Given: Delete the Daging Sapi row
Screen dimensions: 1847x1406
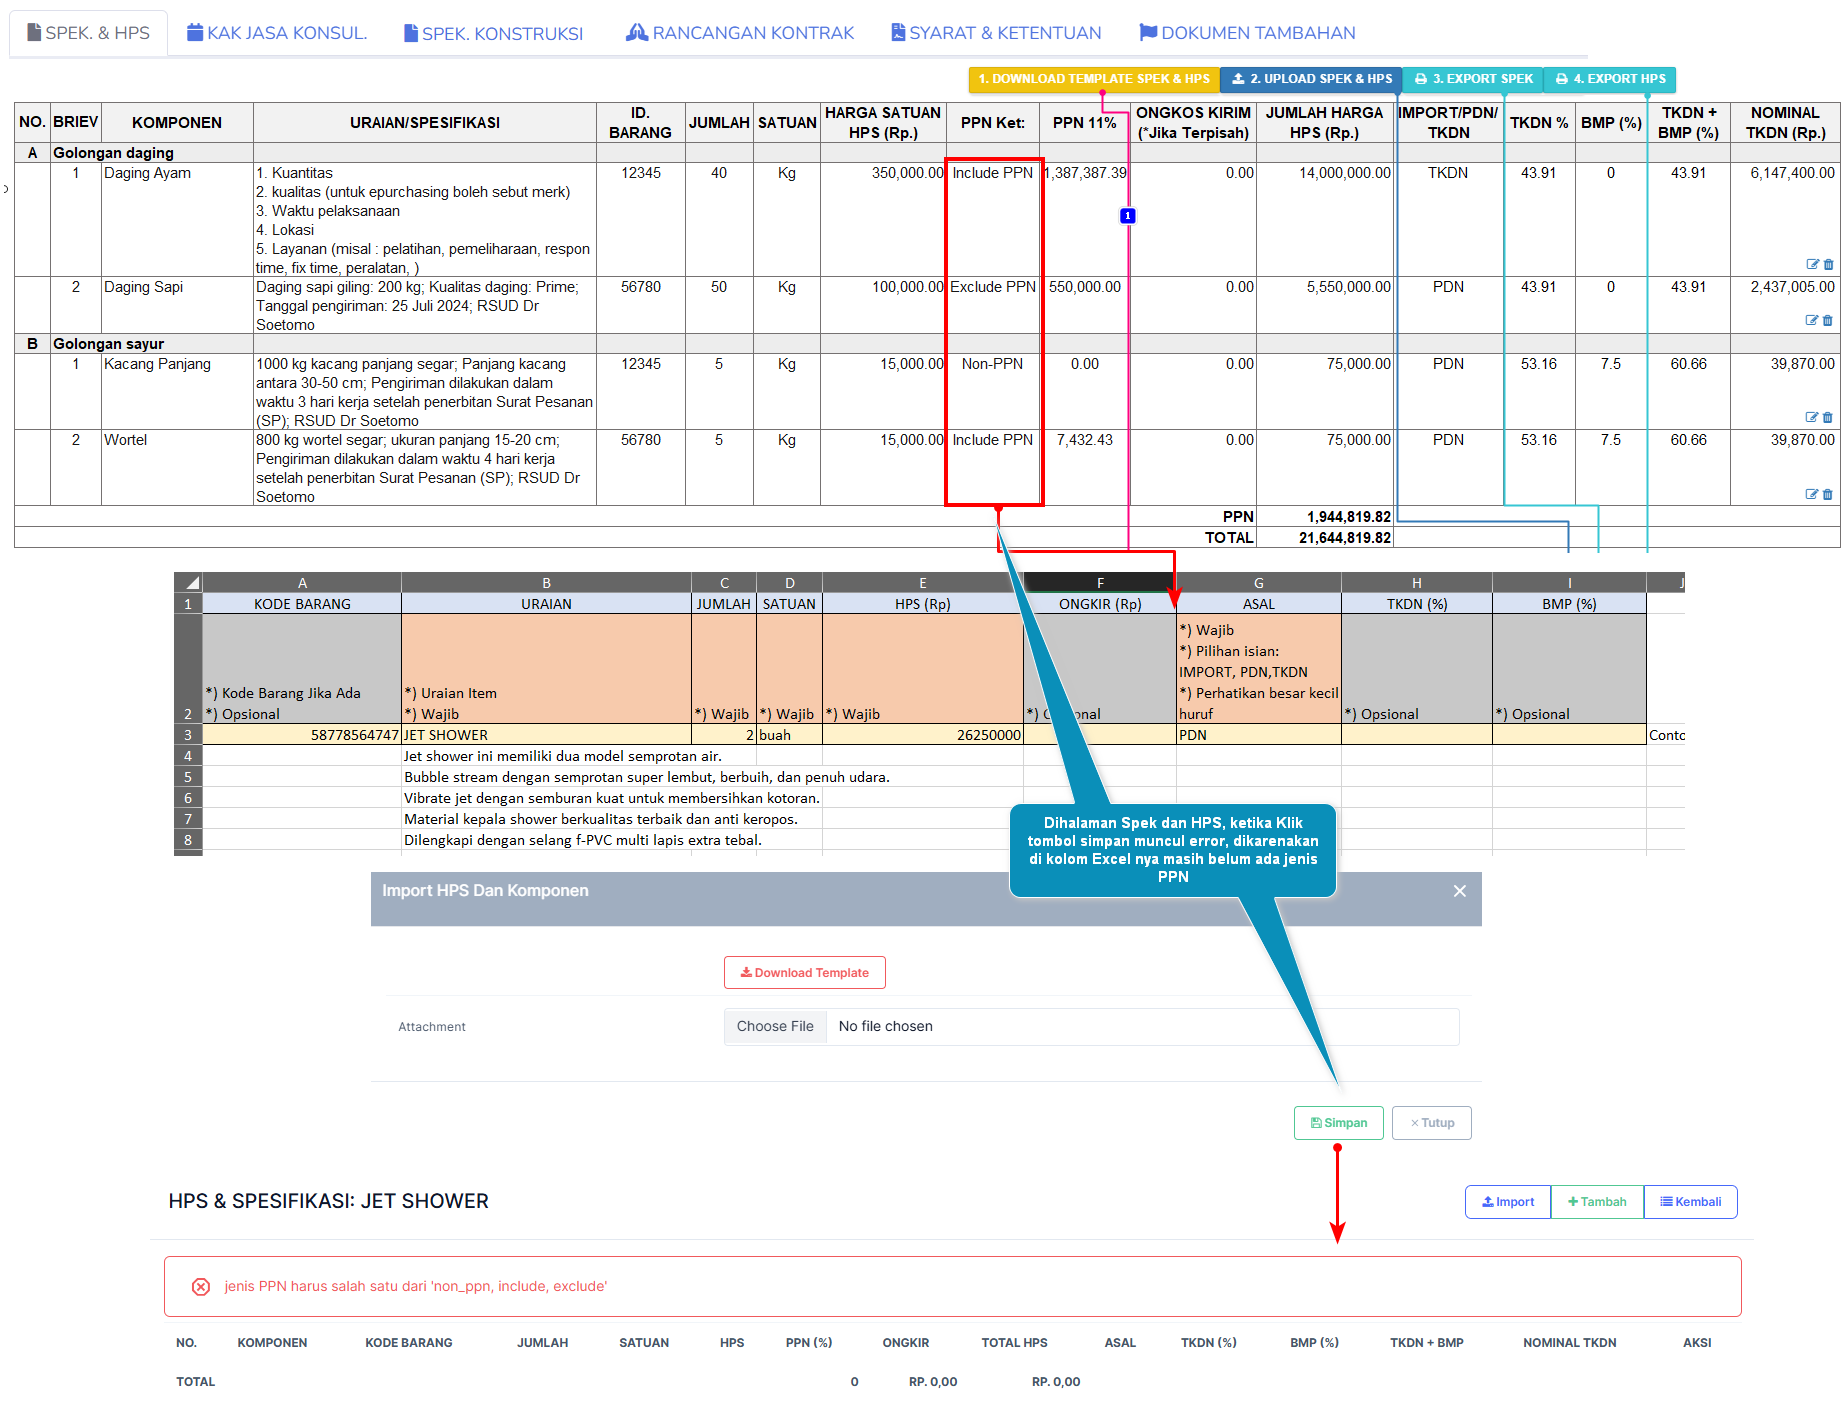Looking at the screenshot, I should coord(1829,321).
